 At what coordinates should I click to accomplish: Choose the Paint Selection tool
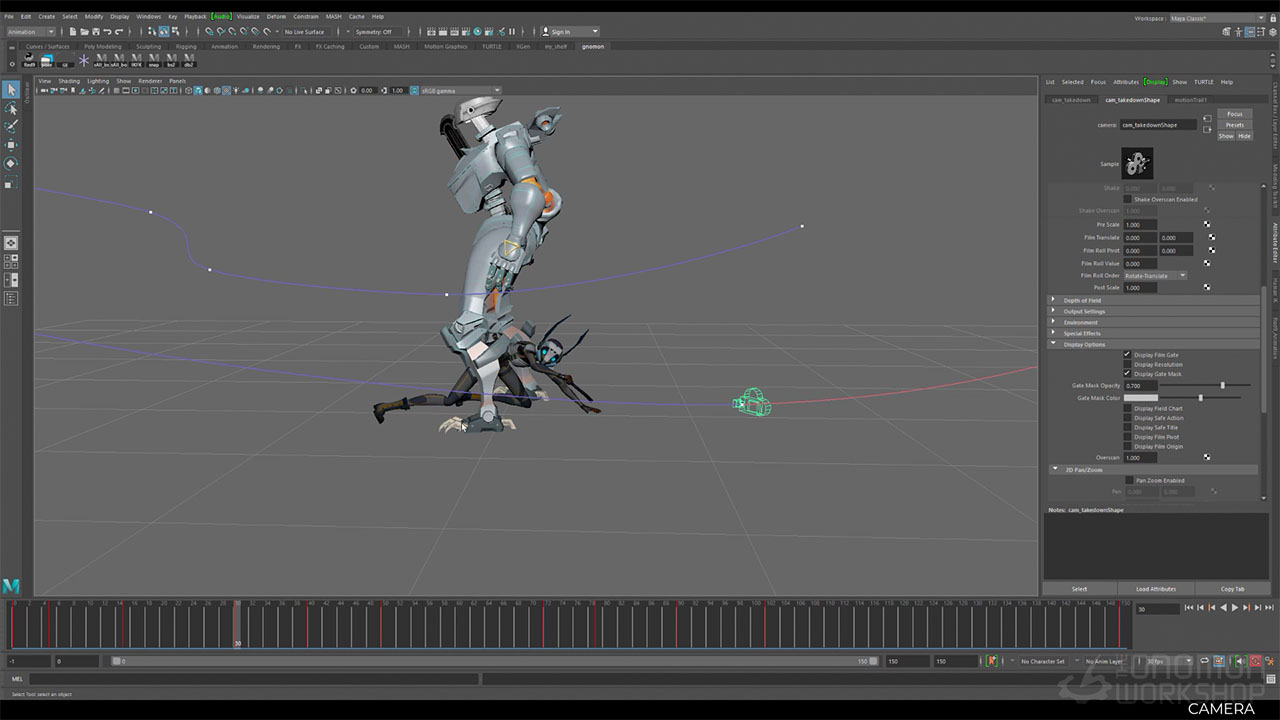click(11, 127)
